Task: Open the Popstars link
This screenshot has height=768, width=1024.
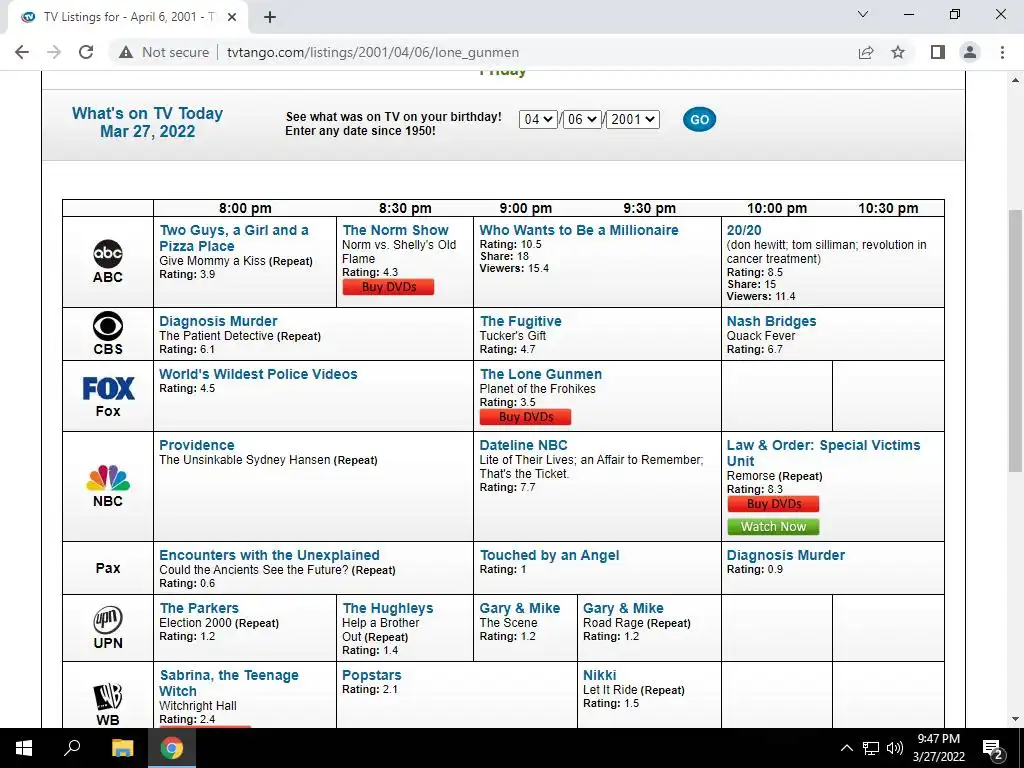Action: [372, 675]
